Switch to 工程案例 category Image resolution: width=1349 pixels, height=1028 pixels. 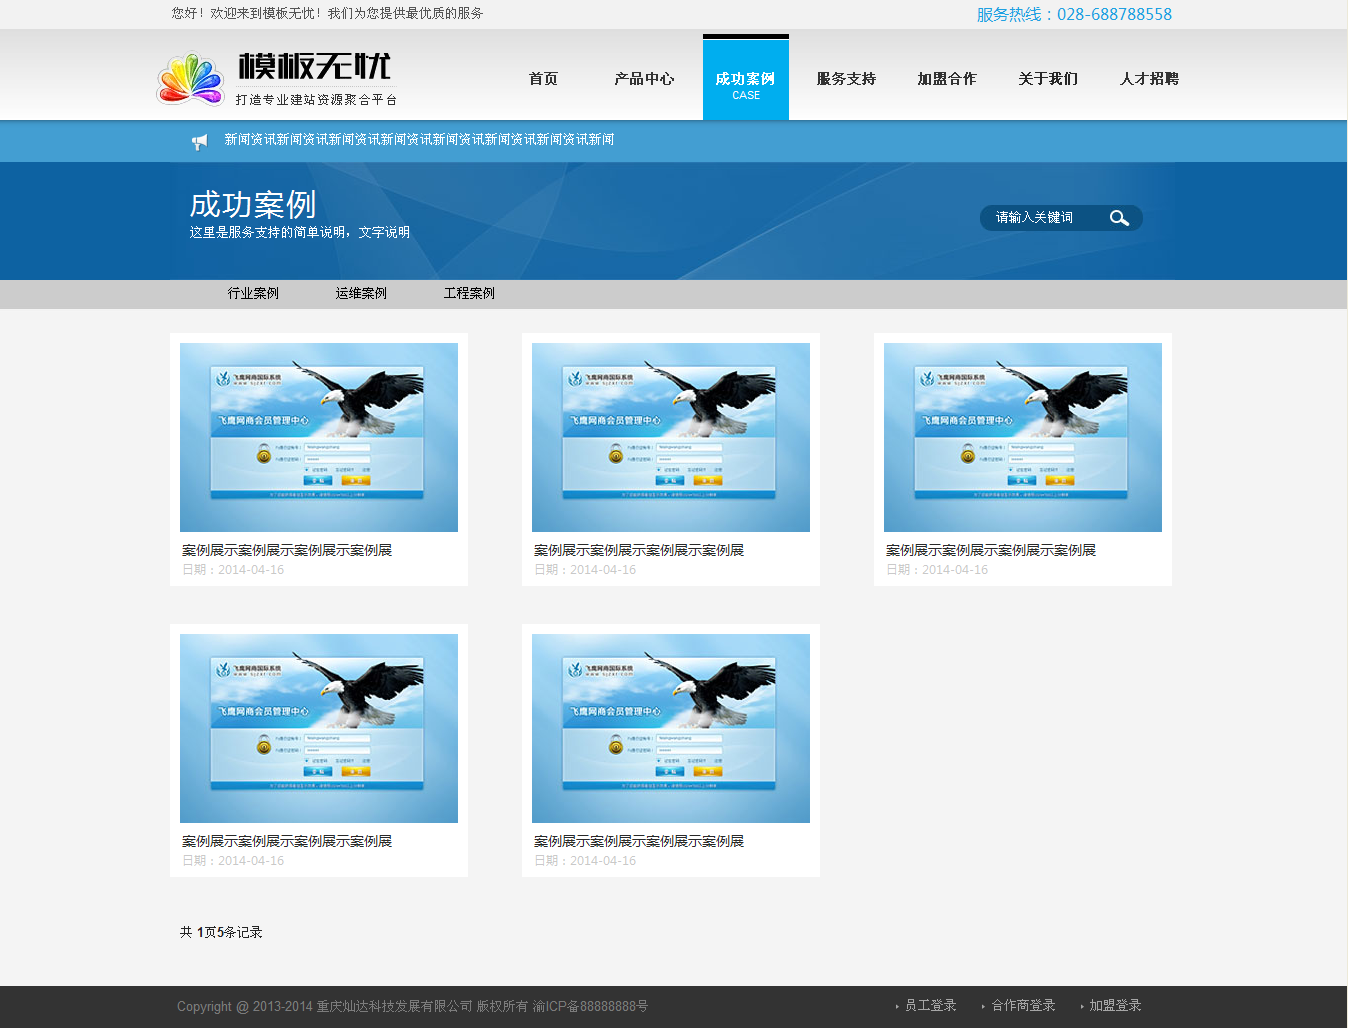click(469, 293)
